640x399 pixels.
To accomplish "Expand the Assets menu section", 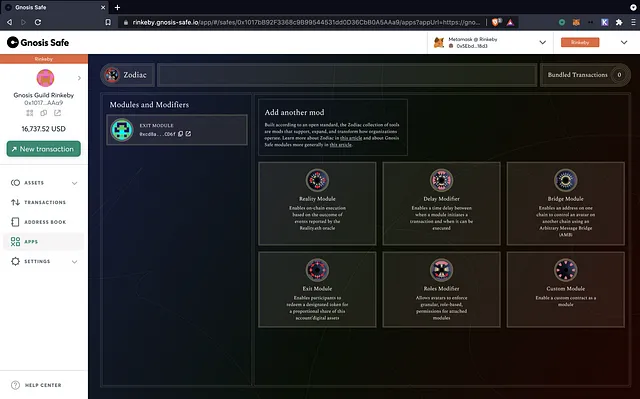I will coord(74,183).
